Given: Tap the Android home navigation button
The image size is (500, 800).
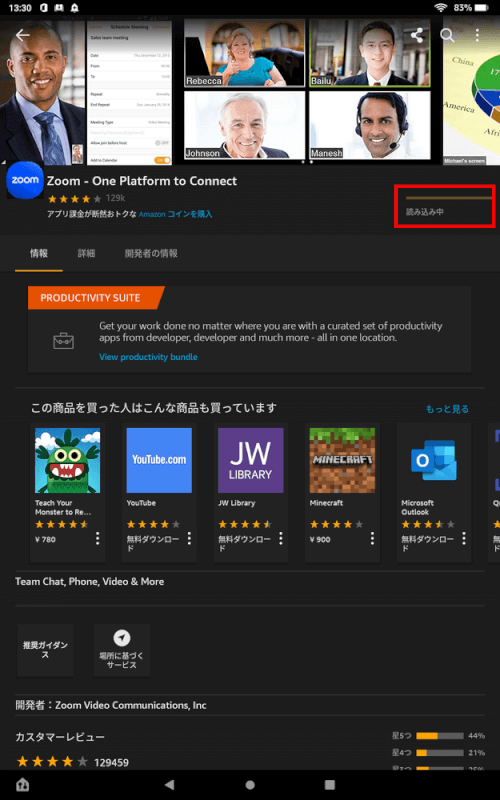Looking at the screenshot, I should 250,785.
